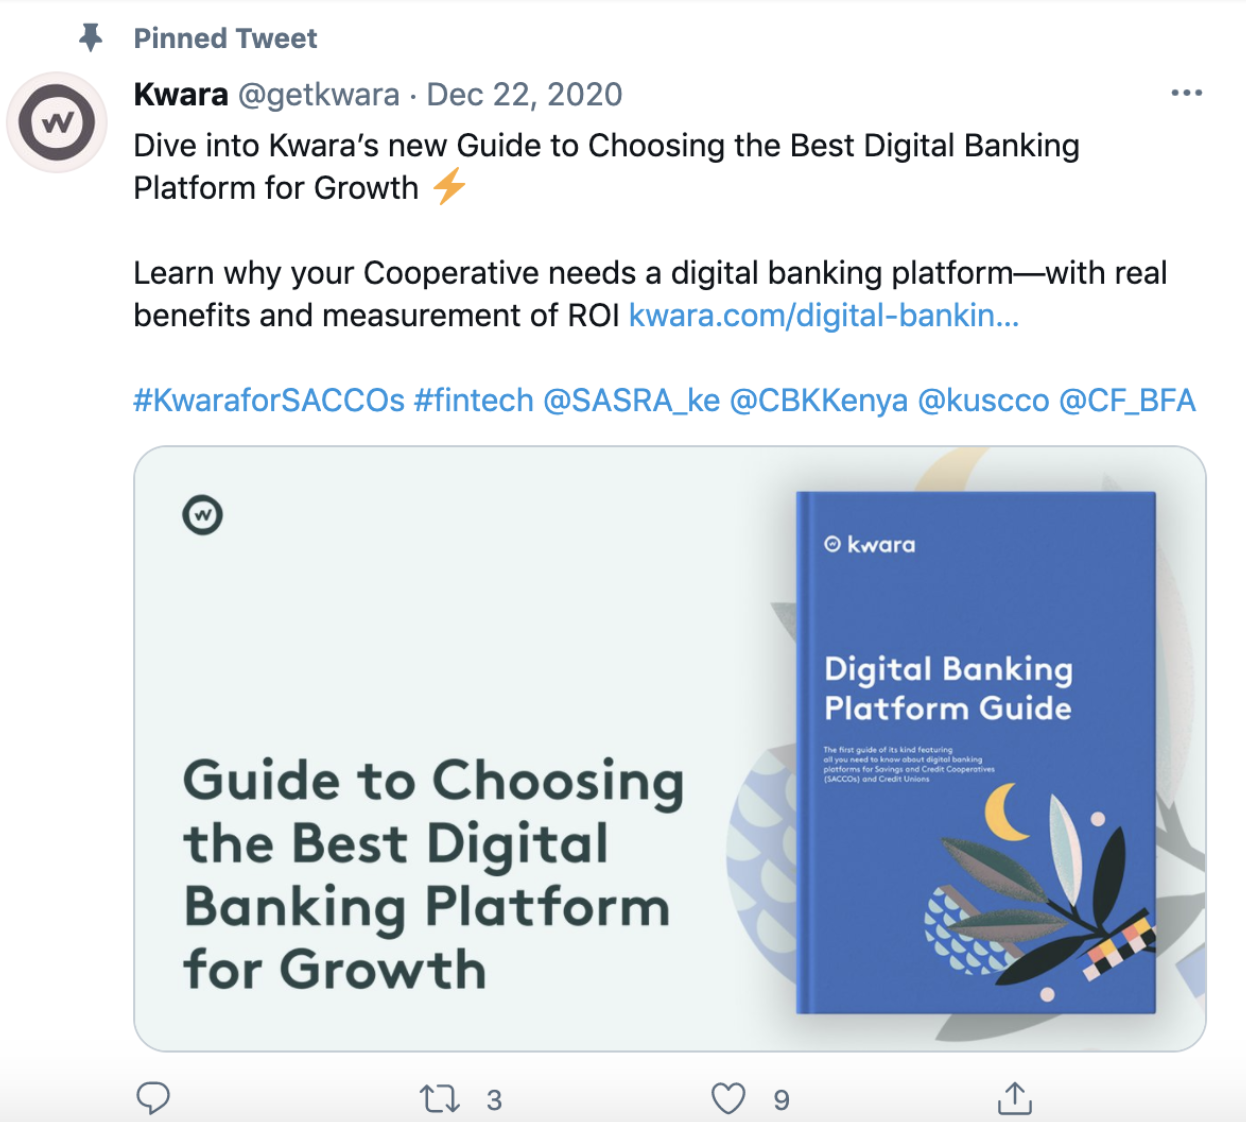Click the pin icon beside Pinned Tweet
This screenshot has height=1122, width=1246.
click(91, 38)
